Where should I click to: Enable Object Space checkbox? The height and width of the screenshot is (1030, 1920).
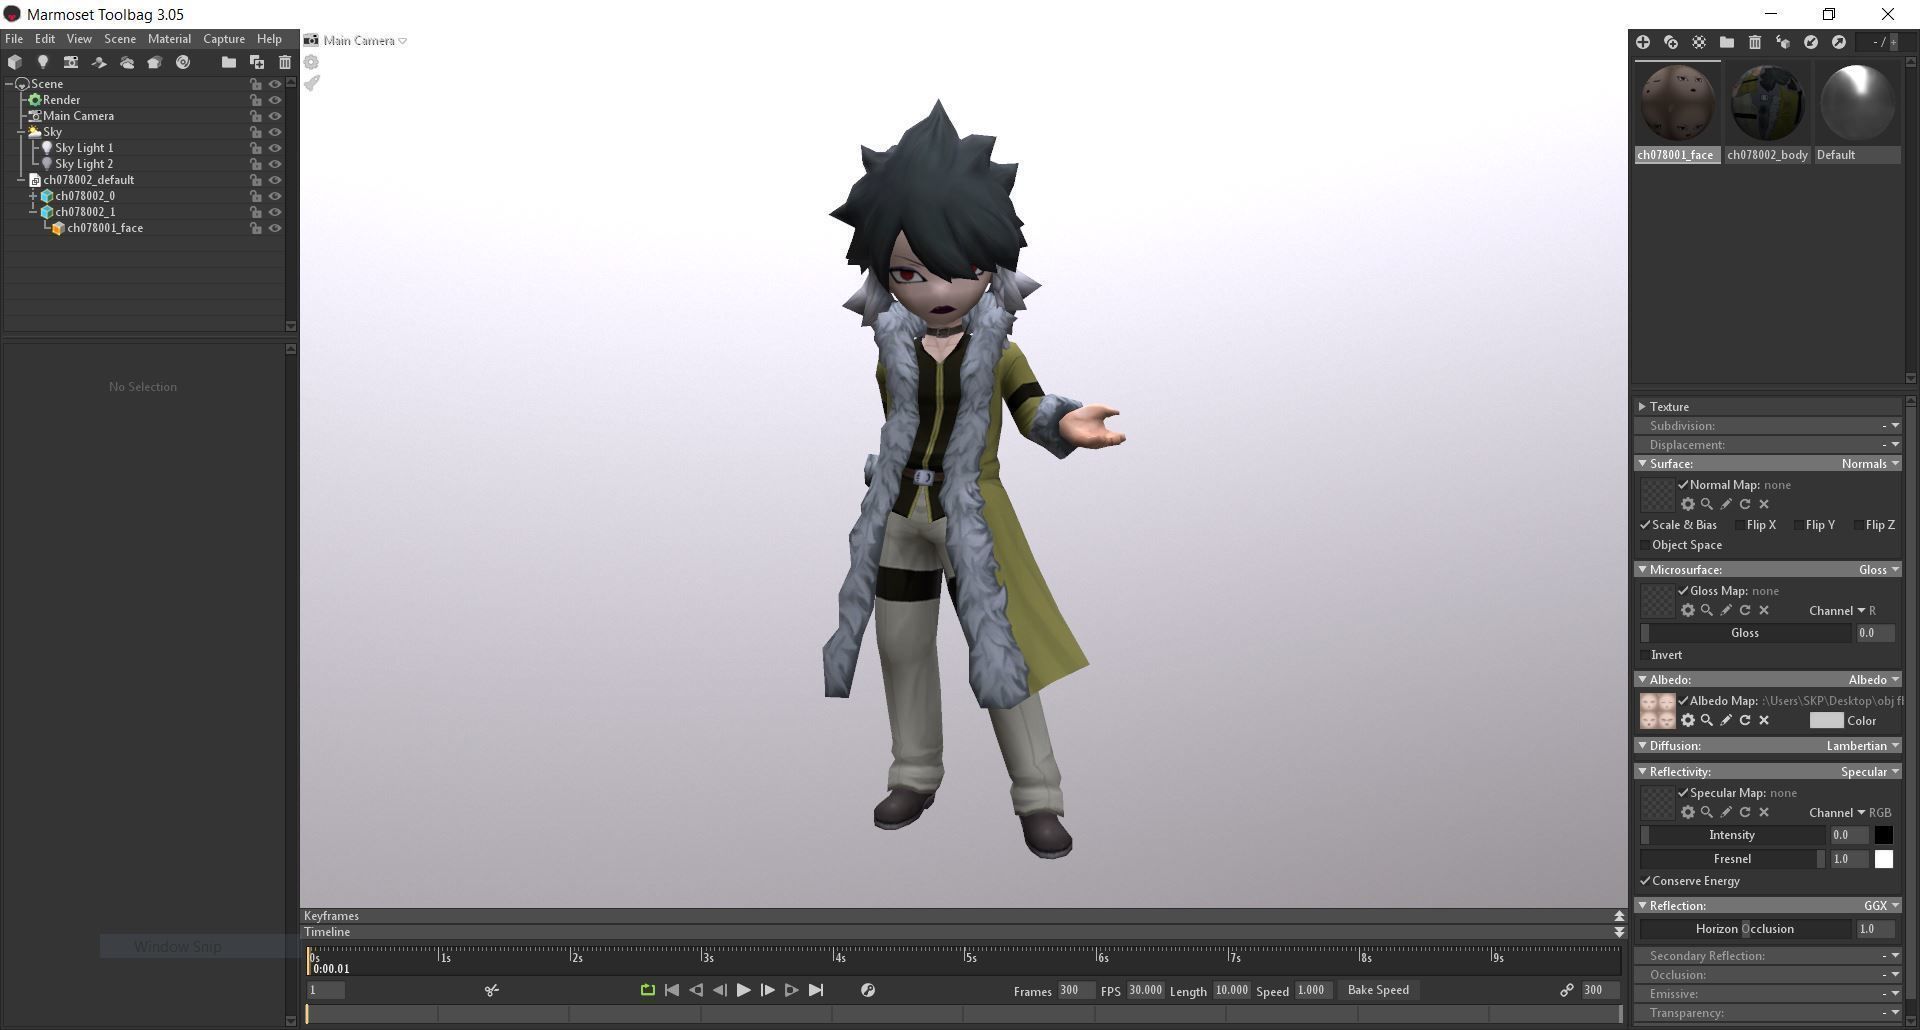tap(1645, 545)
